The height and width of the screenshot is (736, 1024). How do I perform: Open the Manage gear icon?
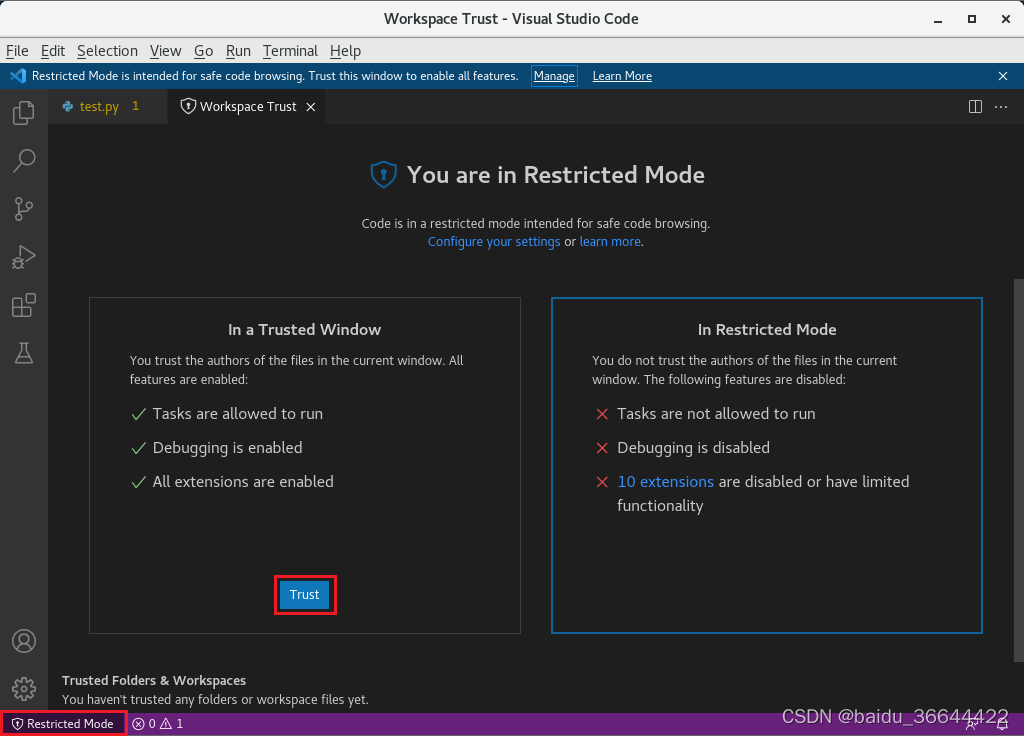(x=24, y=689)
